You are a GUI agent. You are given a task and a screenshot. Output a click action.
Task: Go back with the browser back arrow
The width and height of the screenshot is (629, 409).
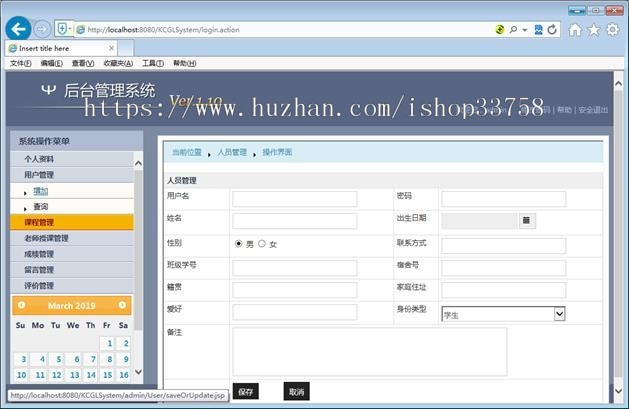click(18, 29)
